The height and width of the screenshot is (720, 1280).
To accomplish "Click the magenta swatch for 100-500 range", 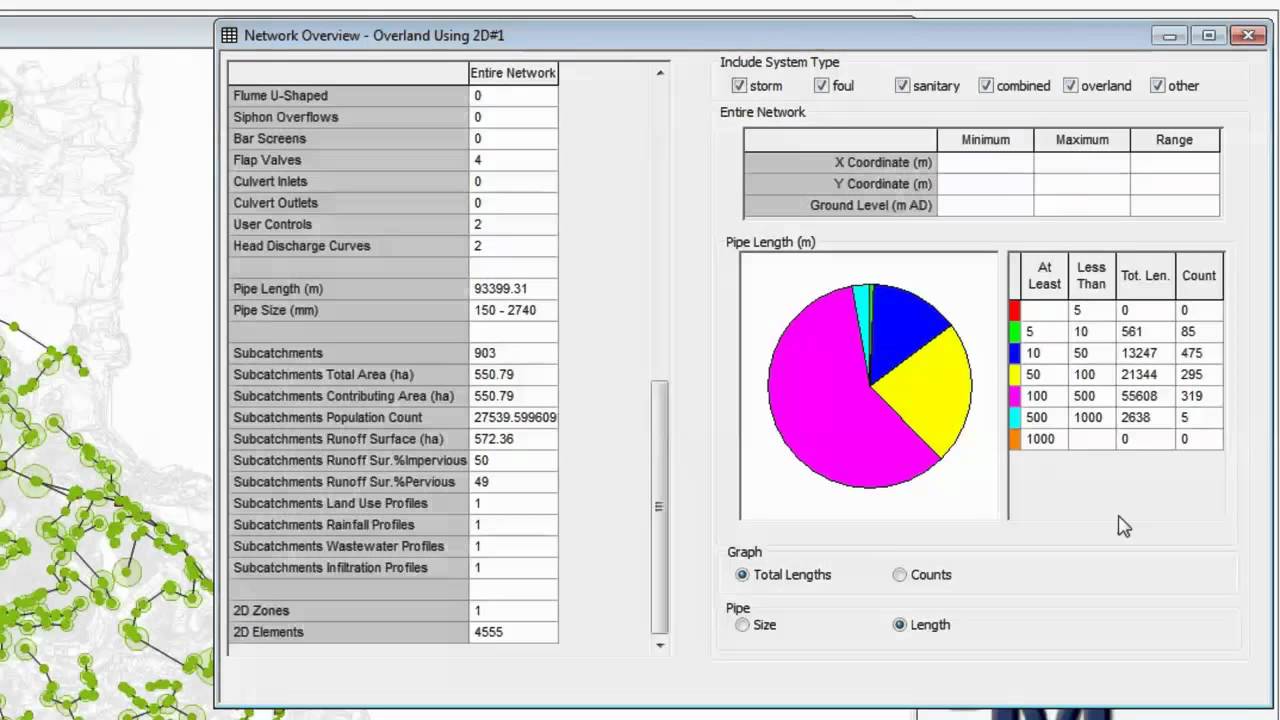I will tap(1015, 396).
